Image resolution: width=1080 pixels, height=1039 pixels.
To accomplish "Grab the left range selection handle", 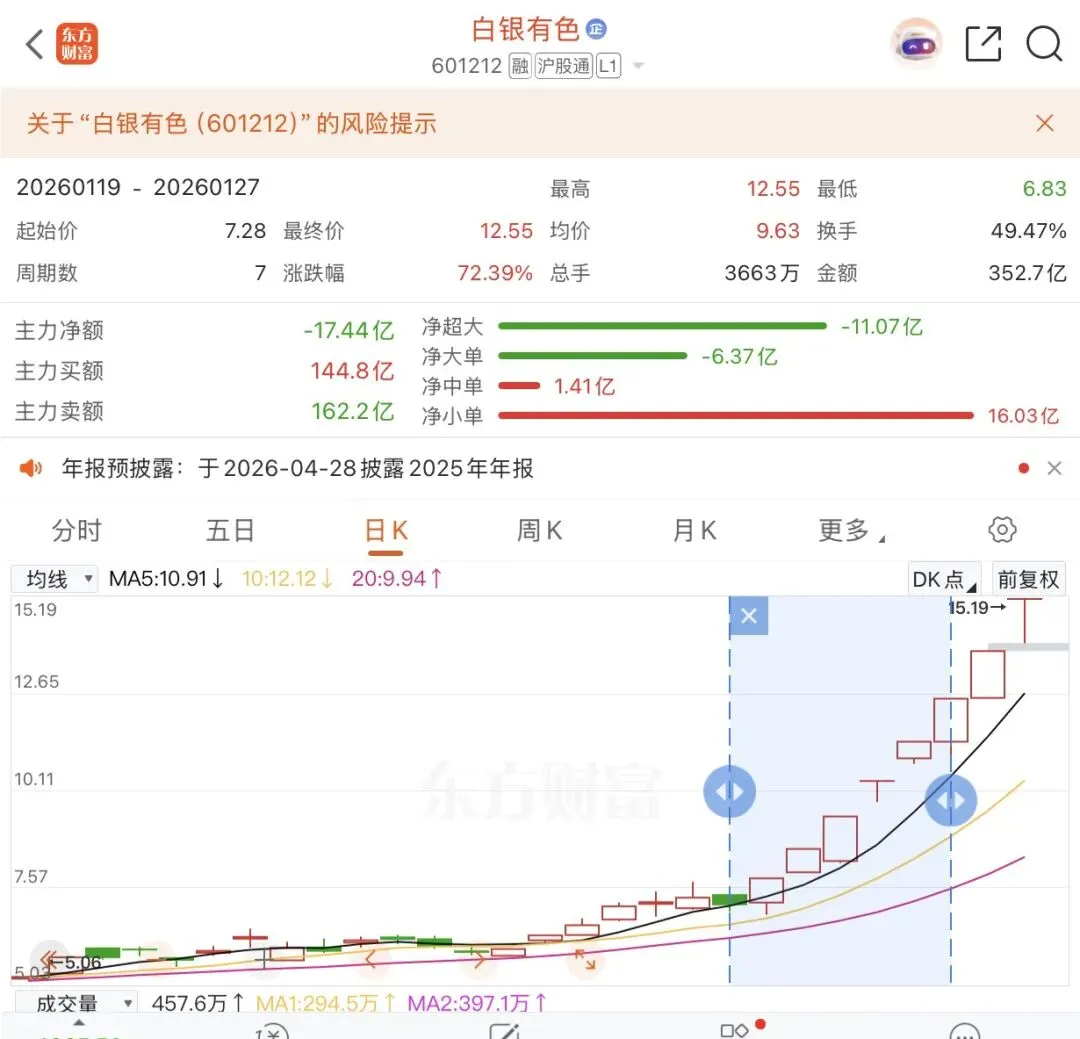I will coord(729,792).
